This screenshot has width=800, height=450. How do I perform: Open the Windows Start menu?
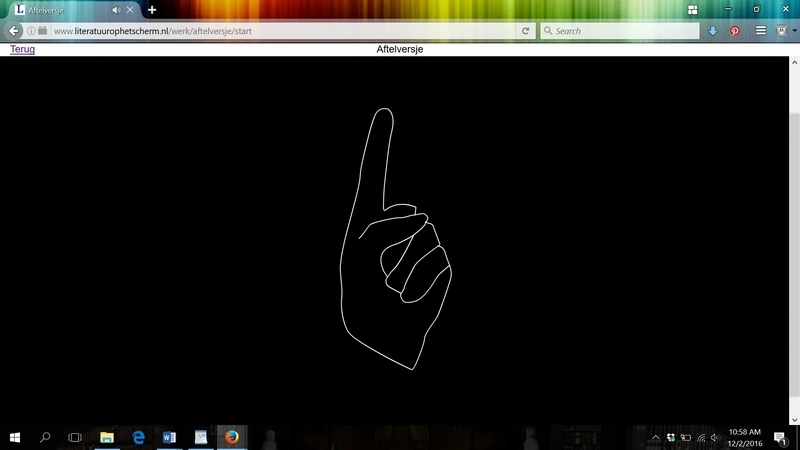point(15,437)
